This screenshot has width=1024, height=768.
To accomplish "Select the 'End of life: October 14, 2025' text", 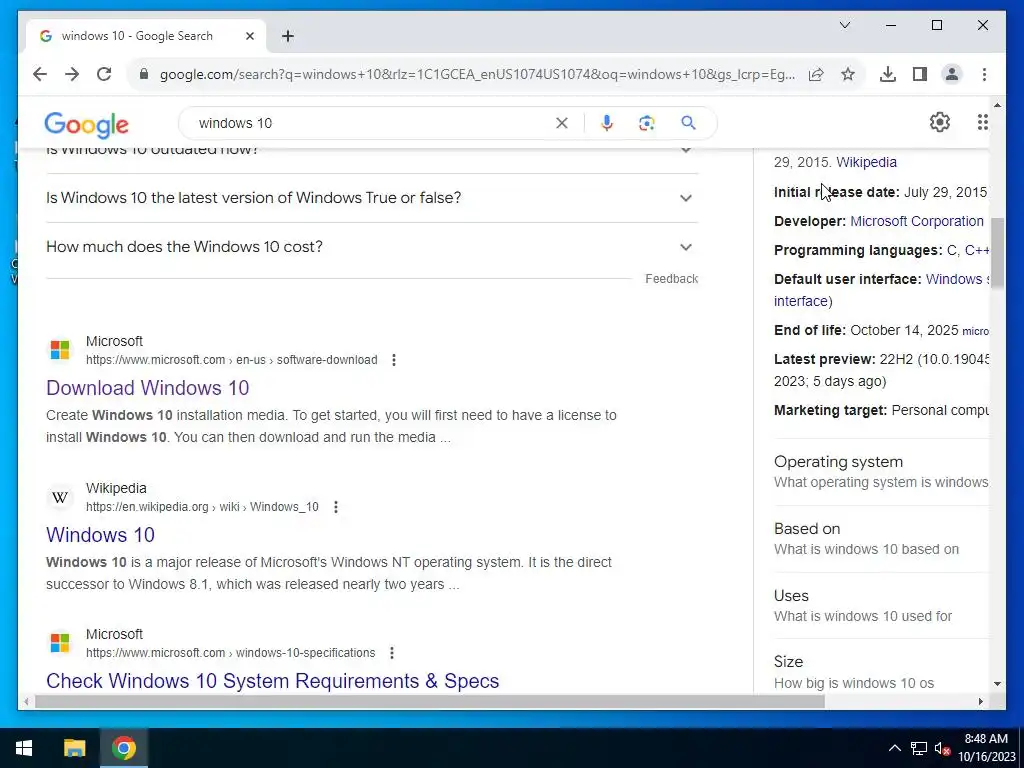I will (866, 330).
